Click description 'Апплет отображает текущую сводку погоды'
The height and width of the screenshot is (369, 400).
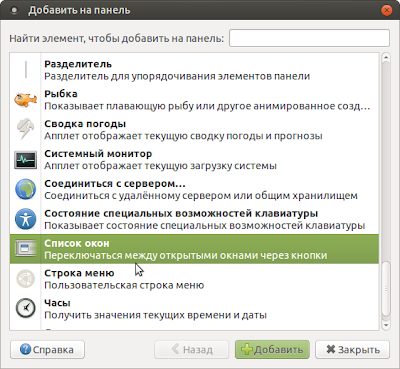point(183,136)
